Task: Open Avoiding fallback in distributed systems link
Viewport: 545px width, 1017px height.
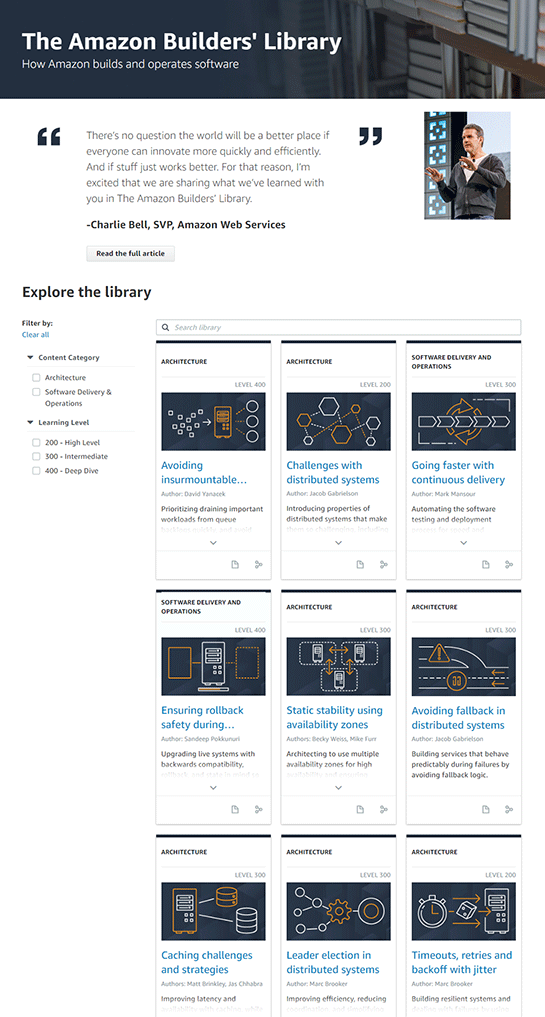Action: click(x=458, y=717)
